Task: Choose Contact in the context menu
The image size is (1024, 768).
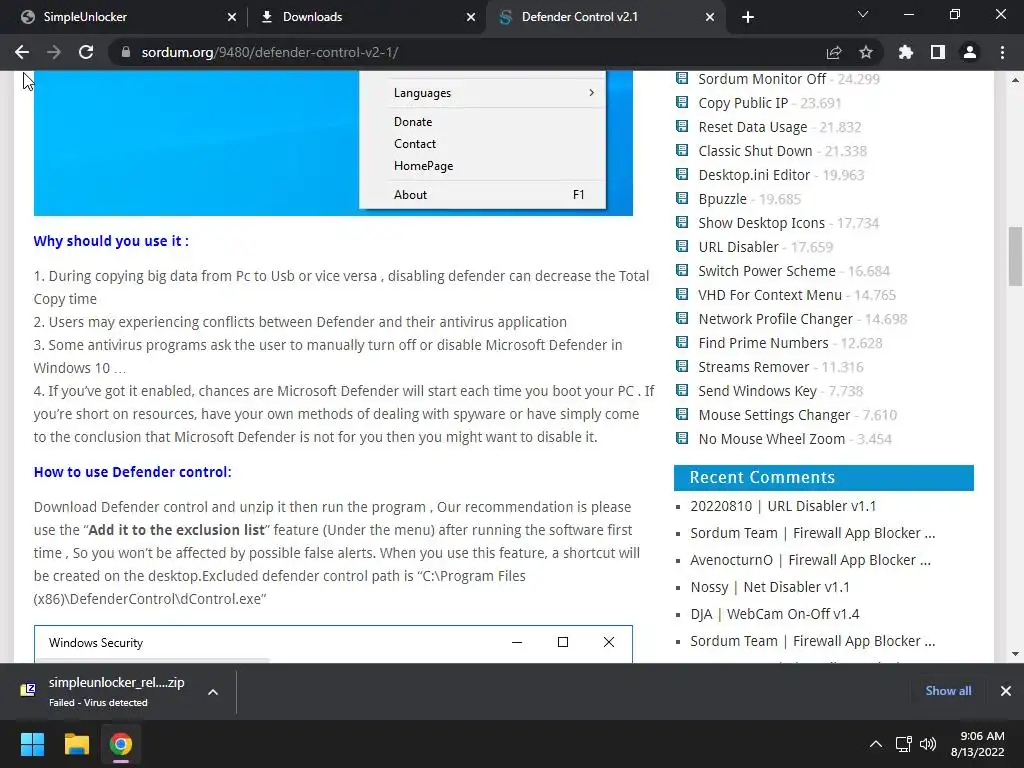Action: pyautogui.click(x=415, y=144)
